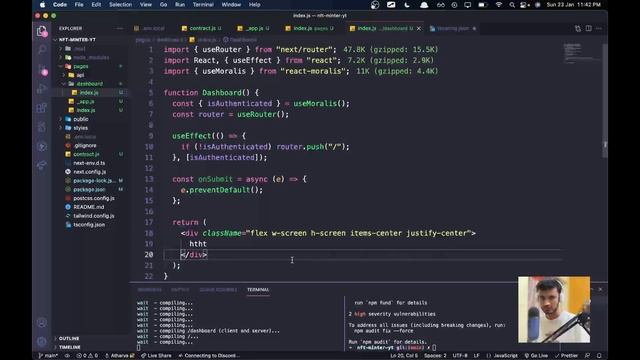Expand the Outline section
Image resolution: width=640 pixels, height=360 pixels.
click(69, 338)
